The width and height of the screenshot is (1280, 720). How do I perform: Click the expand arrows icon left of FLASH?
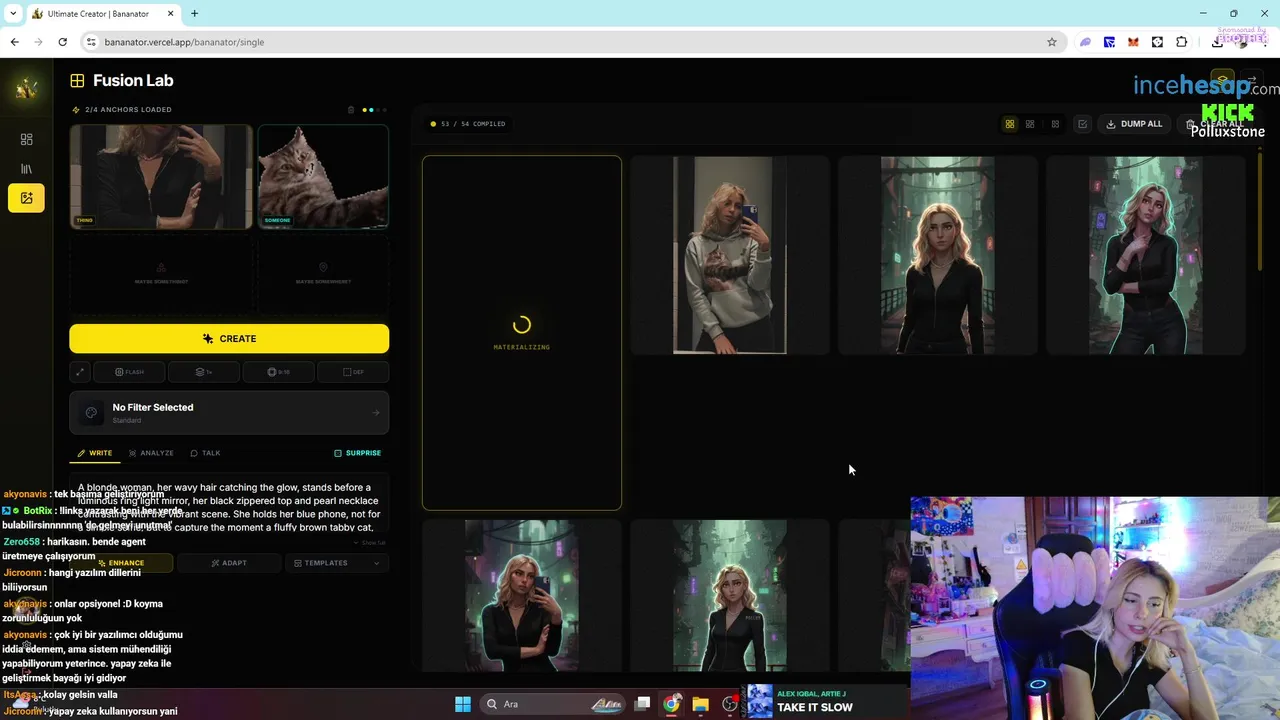click(x=80, y=372)
